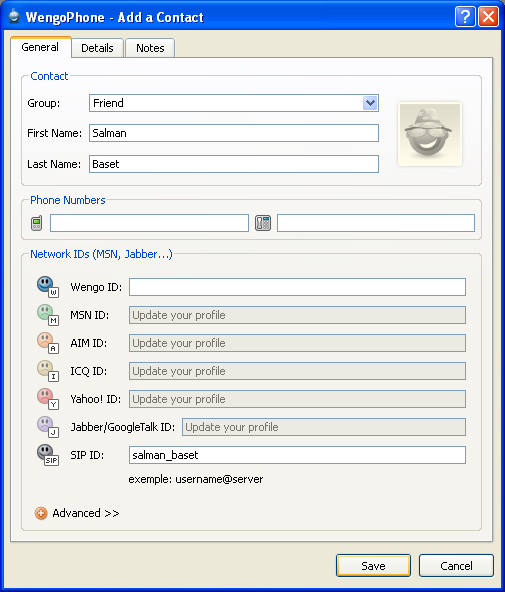Click the contact avatar picture

point(430,134)
